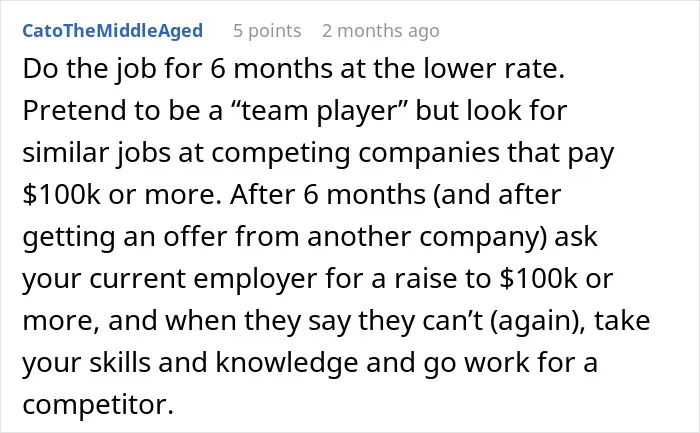
Task: Click the '5 points' score label
Action: point(267,31)
